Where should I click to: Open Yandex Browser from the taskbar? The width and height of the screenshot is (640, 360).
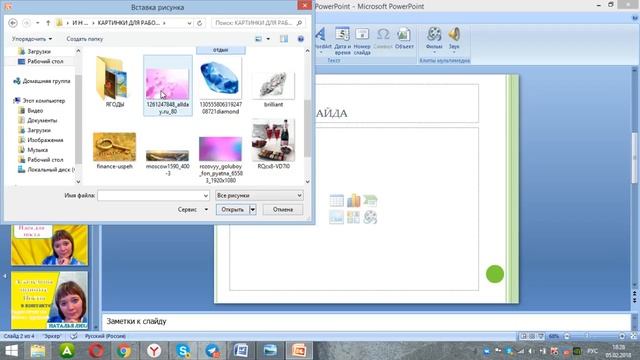point(153,351)
